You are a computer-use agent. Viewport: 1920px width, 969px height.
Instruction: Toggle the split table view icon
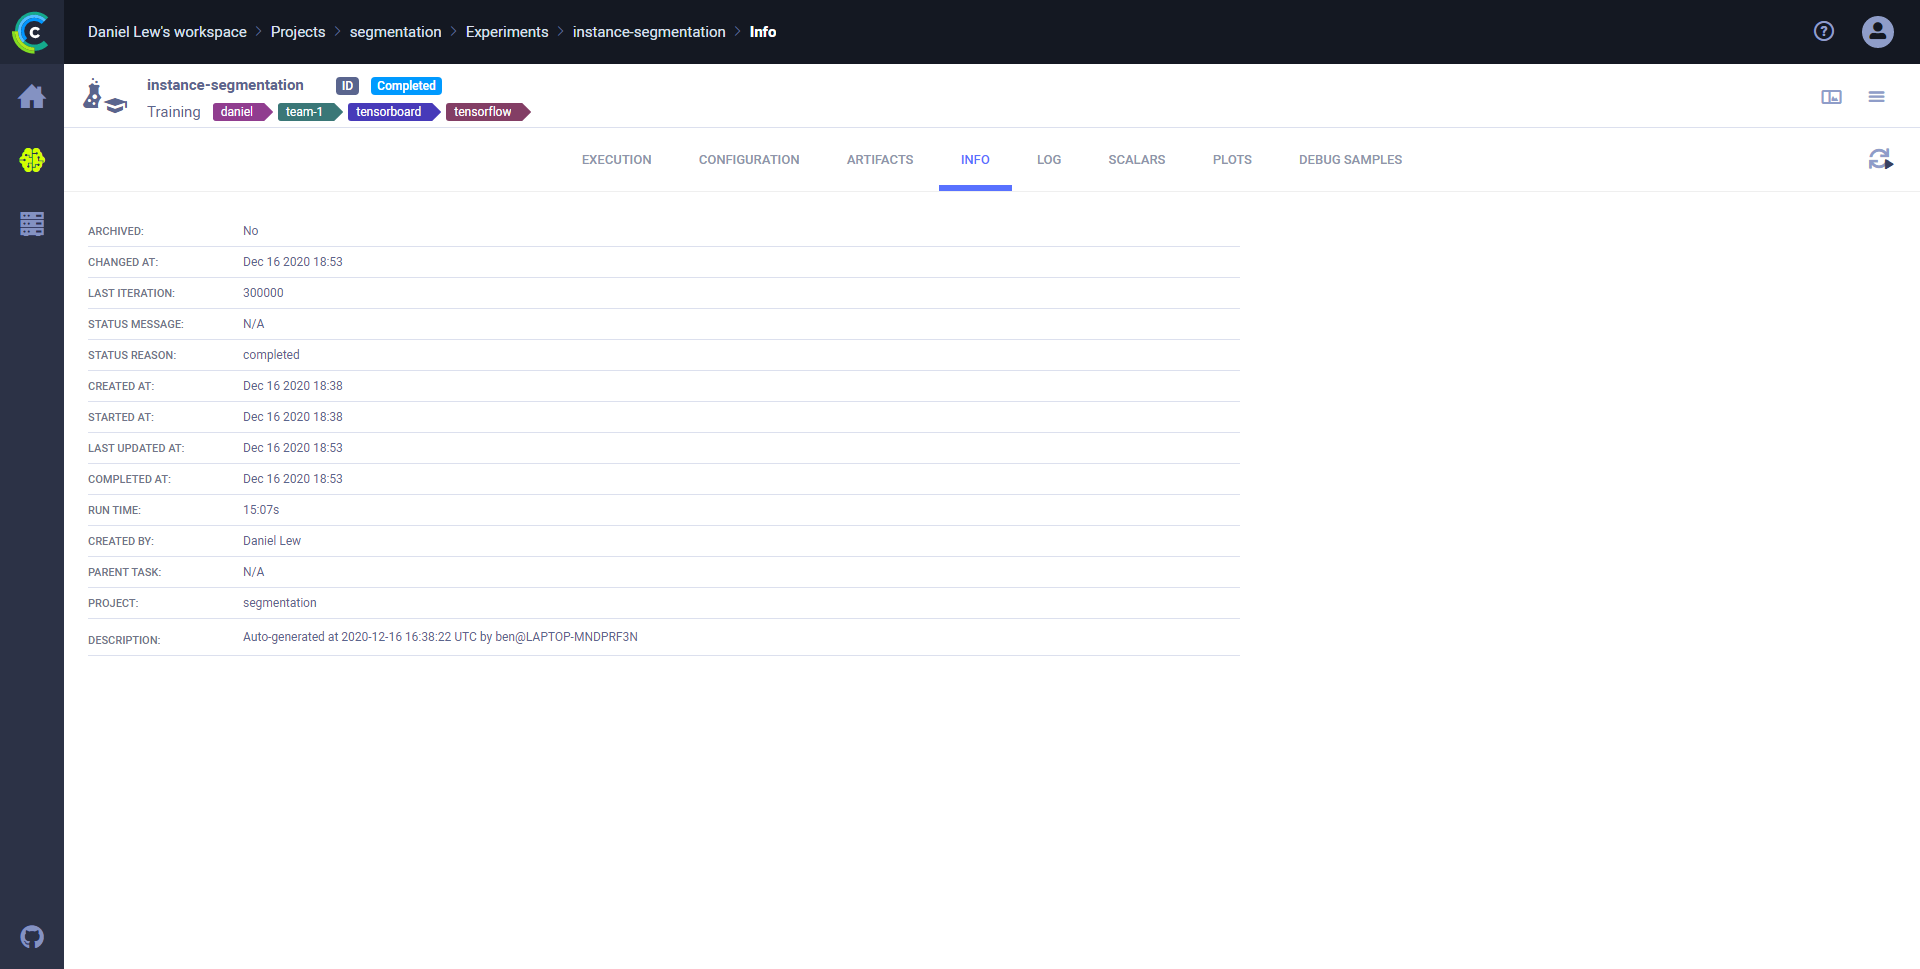(1831, 97)
